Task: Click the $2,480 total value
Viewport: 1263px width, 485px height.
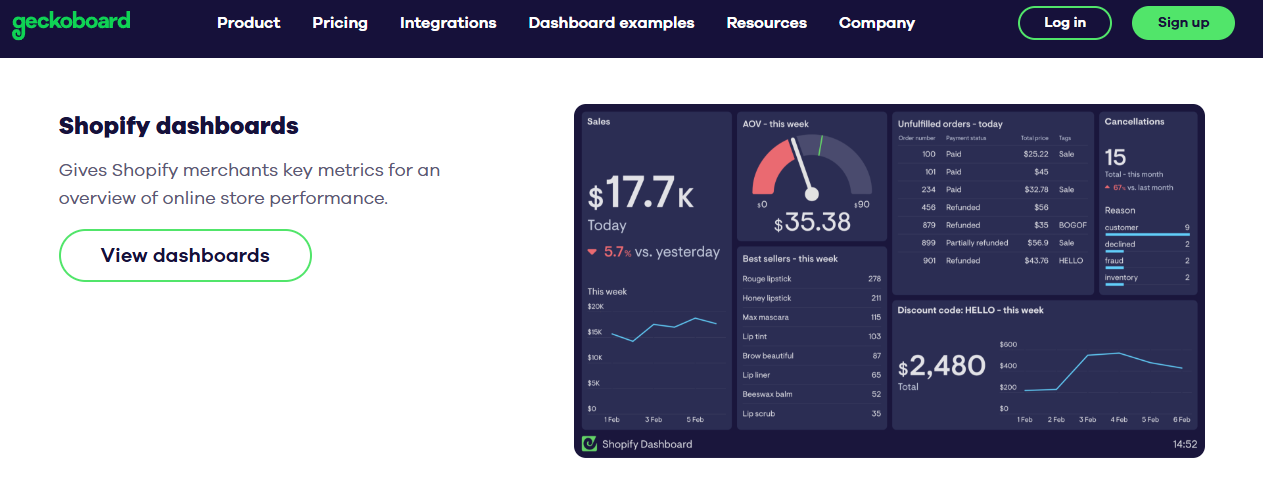Action: tap(942, 366)
